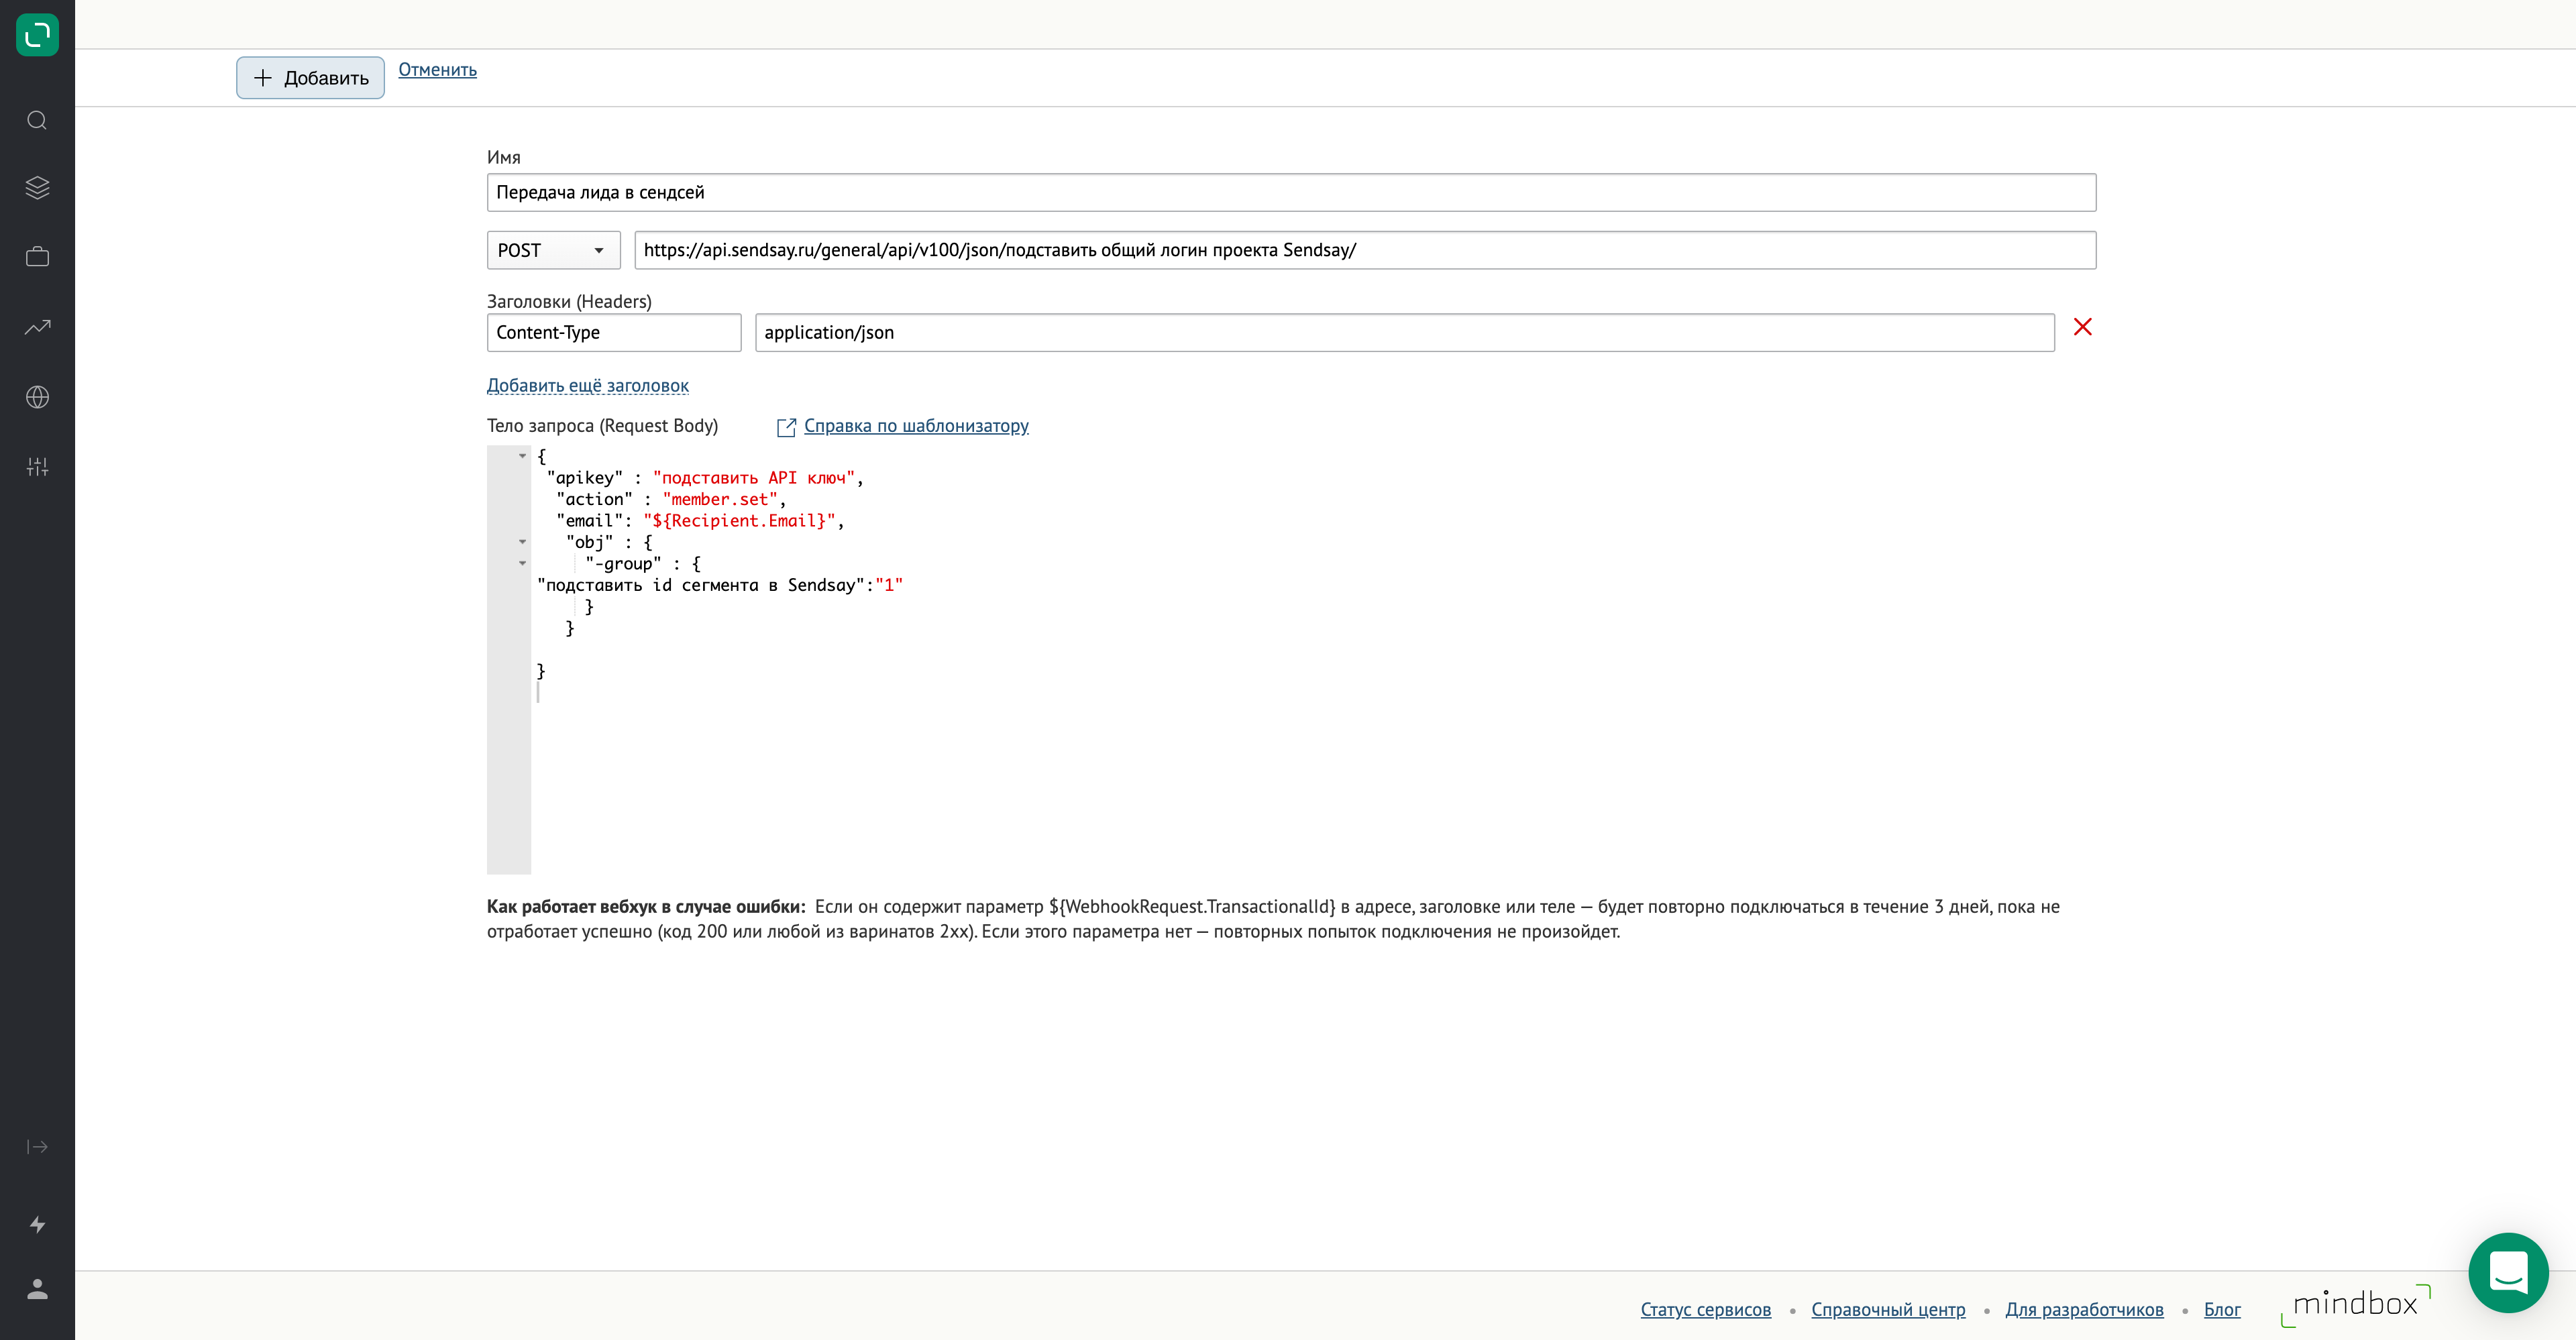Click the "${Recipient.Email}" value
The height and width of the screenshot is (1340, 2576).
[739, 521]
